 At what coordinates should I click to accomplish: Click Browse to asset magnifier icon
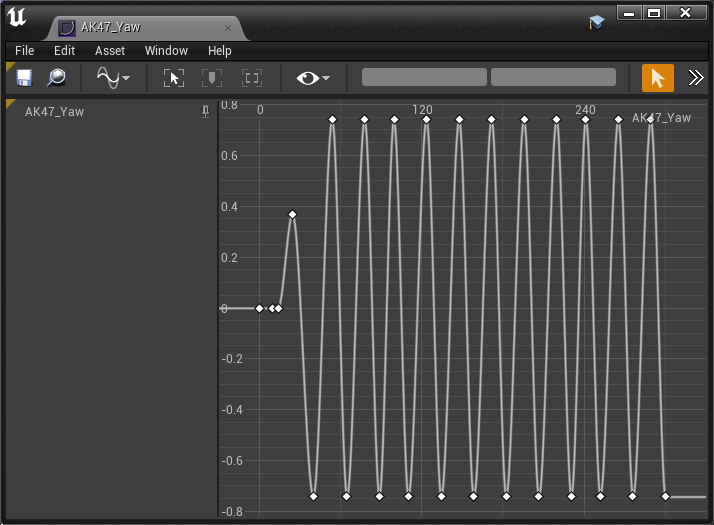pos(56,78)
